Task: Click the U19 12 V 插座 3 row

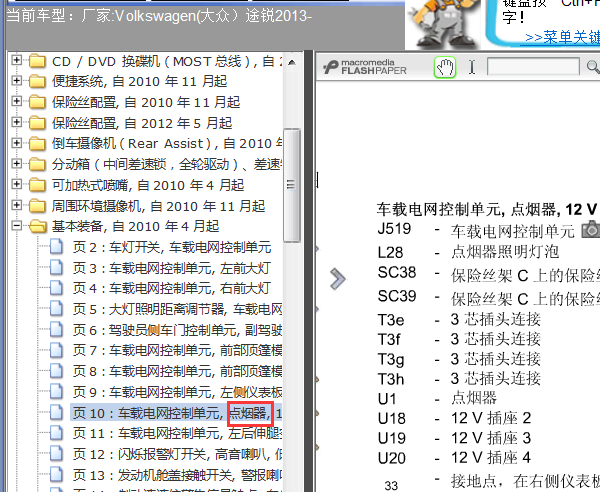Action: (455, 438)
